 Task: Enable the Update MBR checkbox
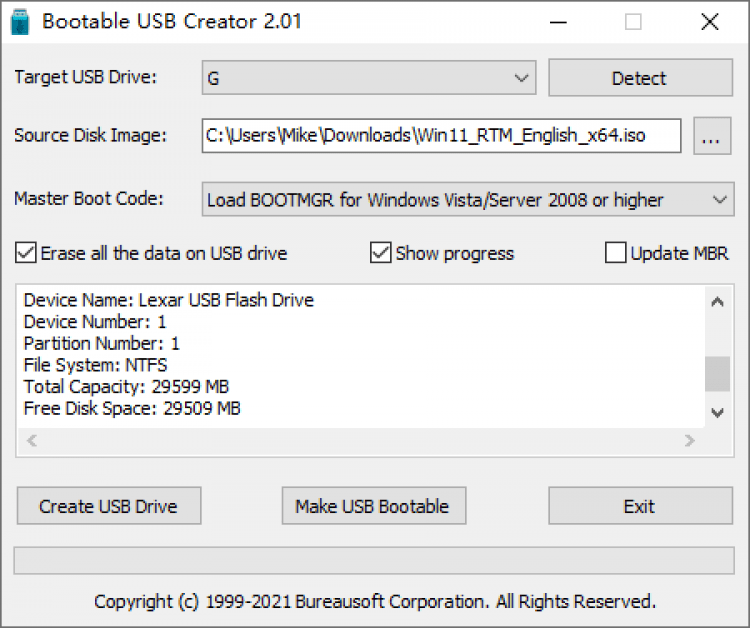[616, 253]
